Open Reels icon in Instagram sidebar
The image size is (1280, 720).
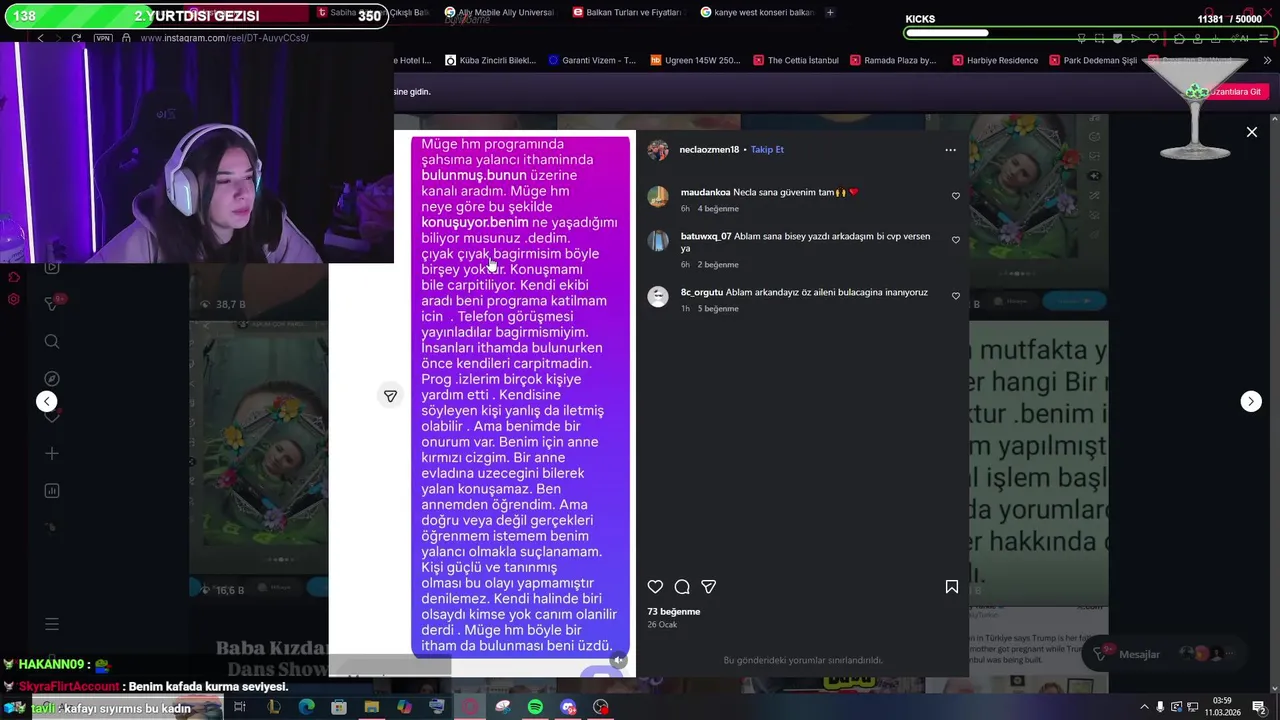(x=52, y=267)
